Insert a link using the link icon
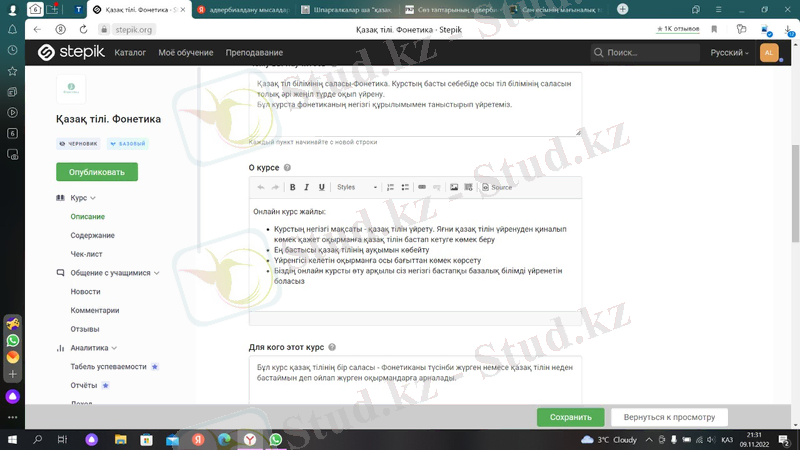Viewport: 800px width, 450px height. (422, 187)
